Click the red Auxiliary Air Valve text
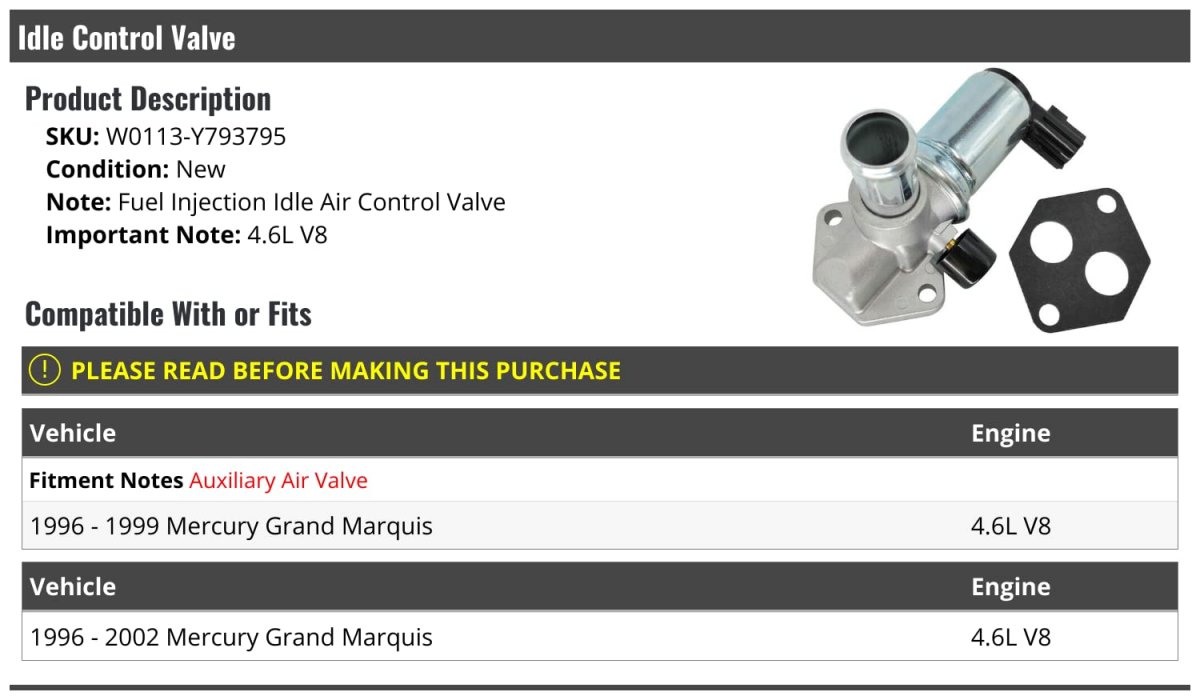 point(278,481)
